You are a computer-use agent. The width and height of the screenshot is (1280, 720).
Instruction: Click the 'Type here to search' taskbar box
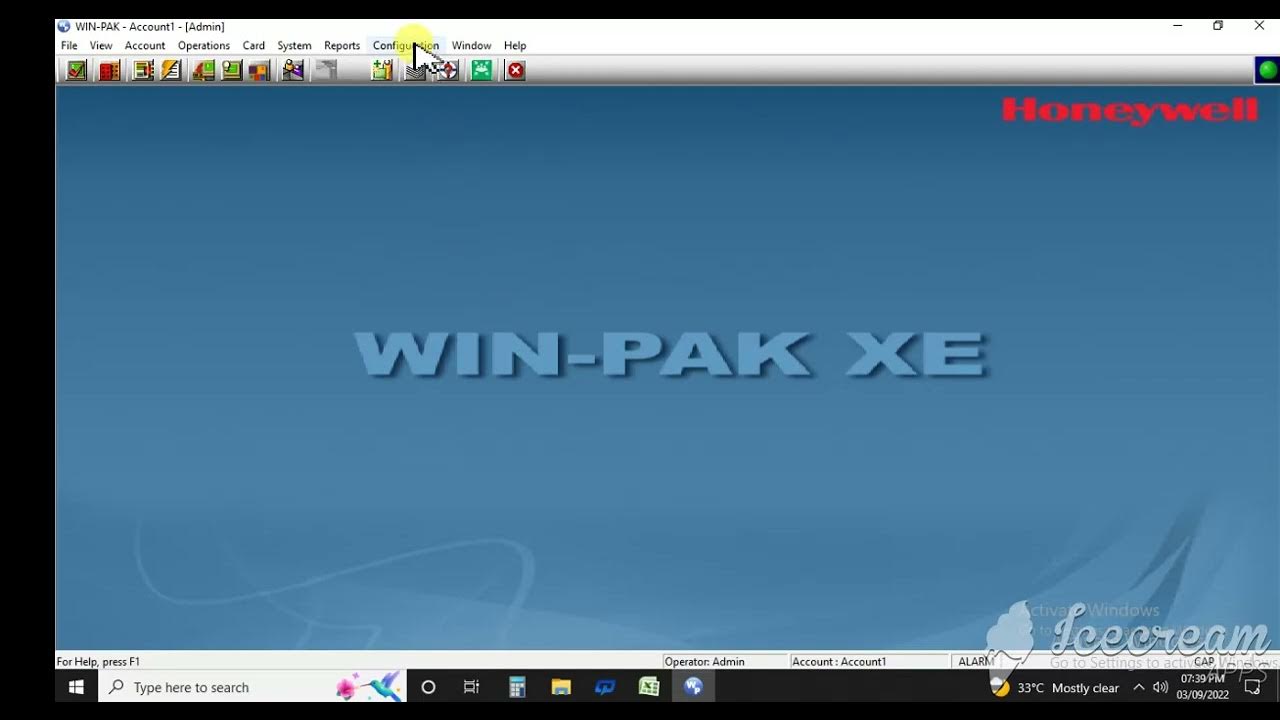(252, 687)
